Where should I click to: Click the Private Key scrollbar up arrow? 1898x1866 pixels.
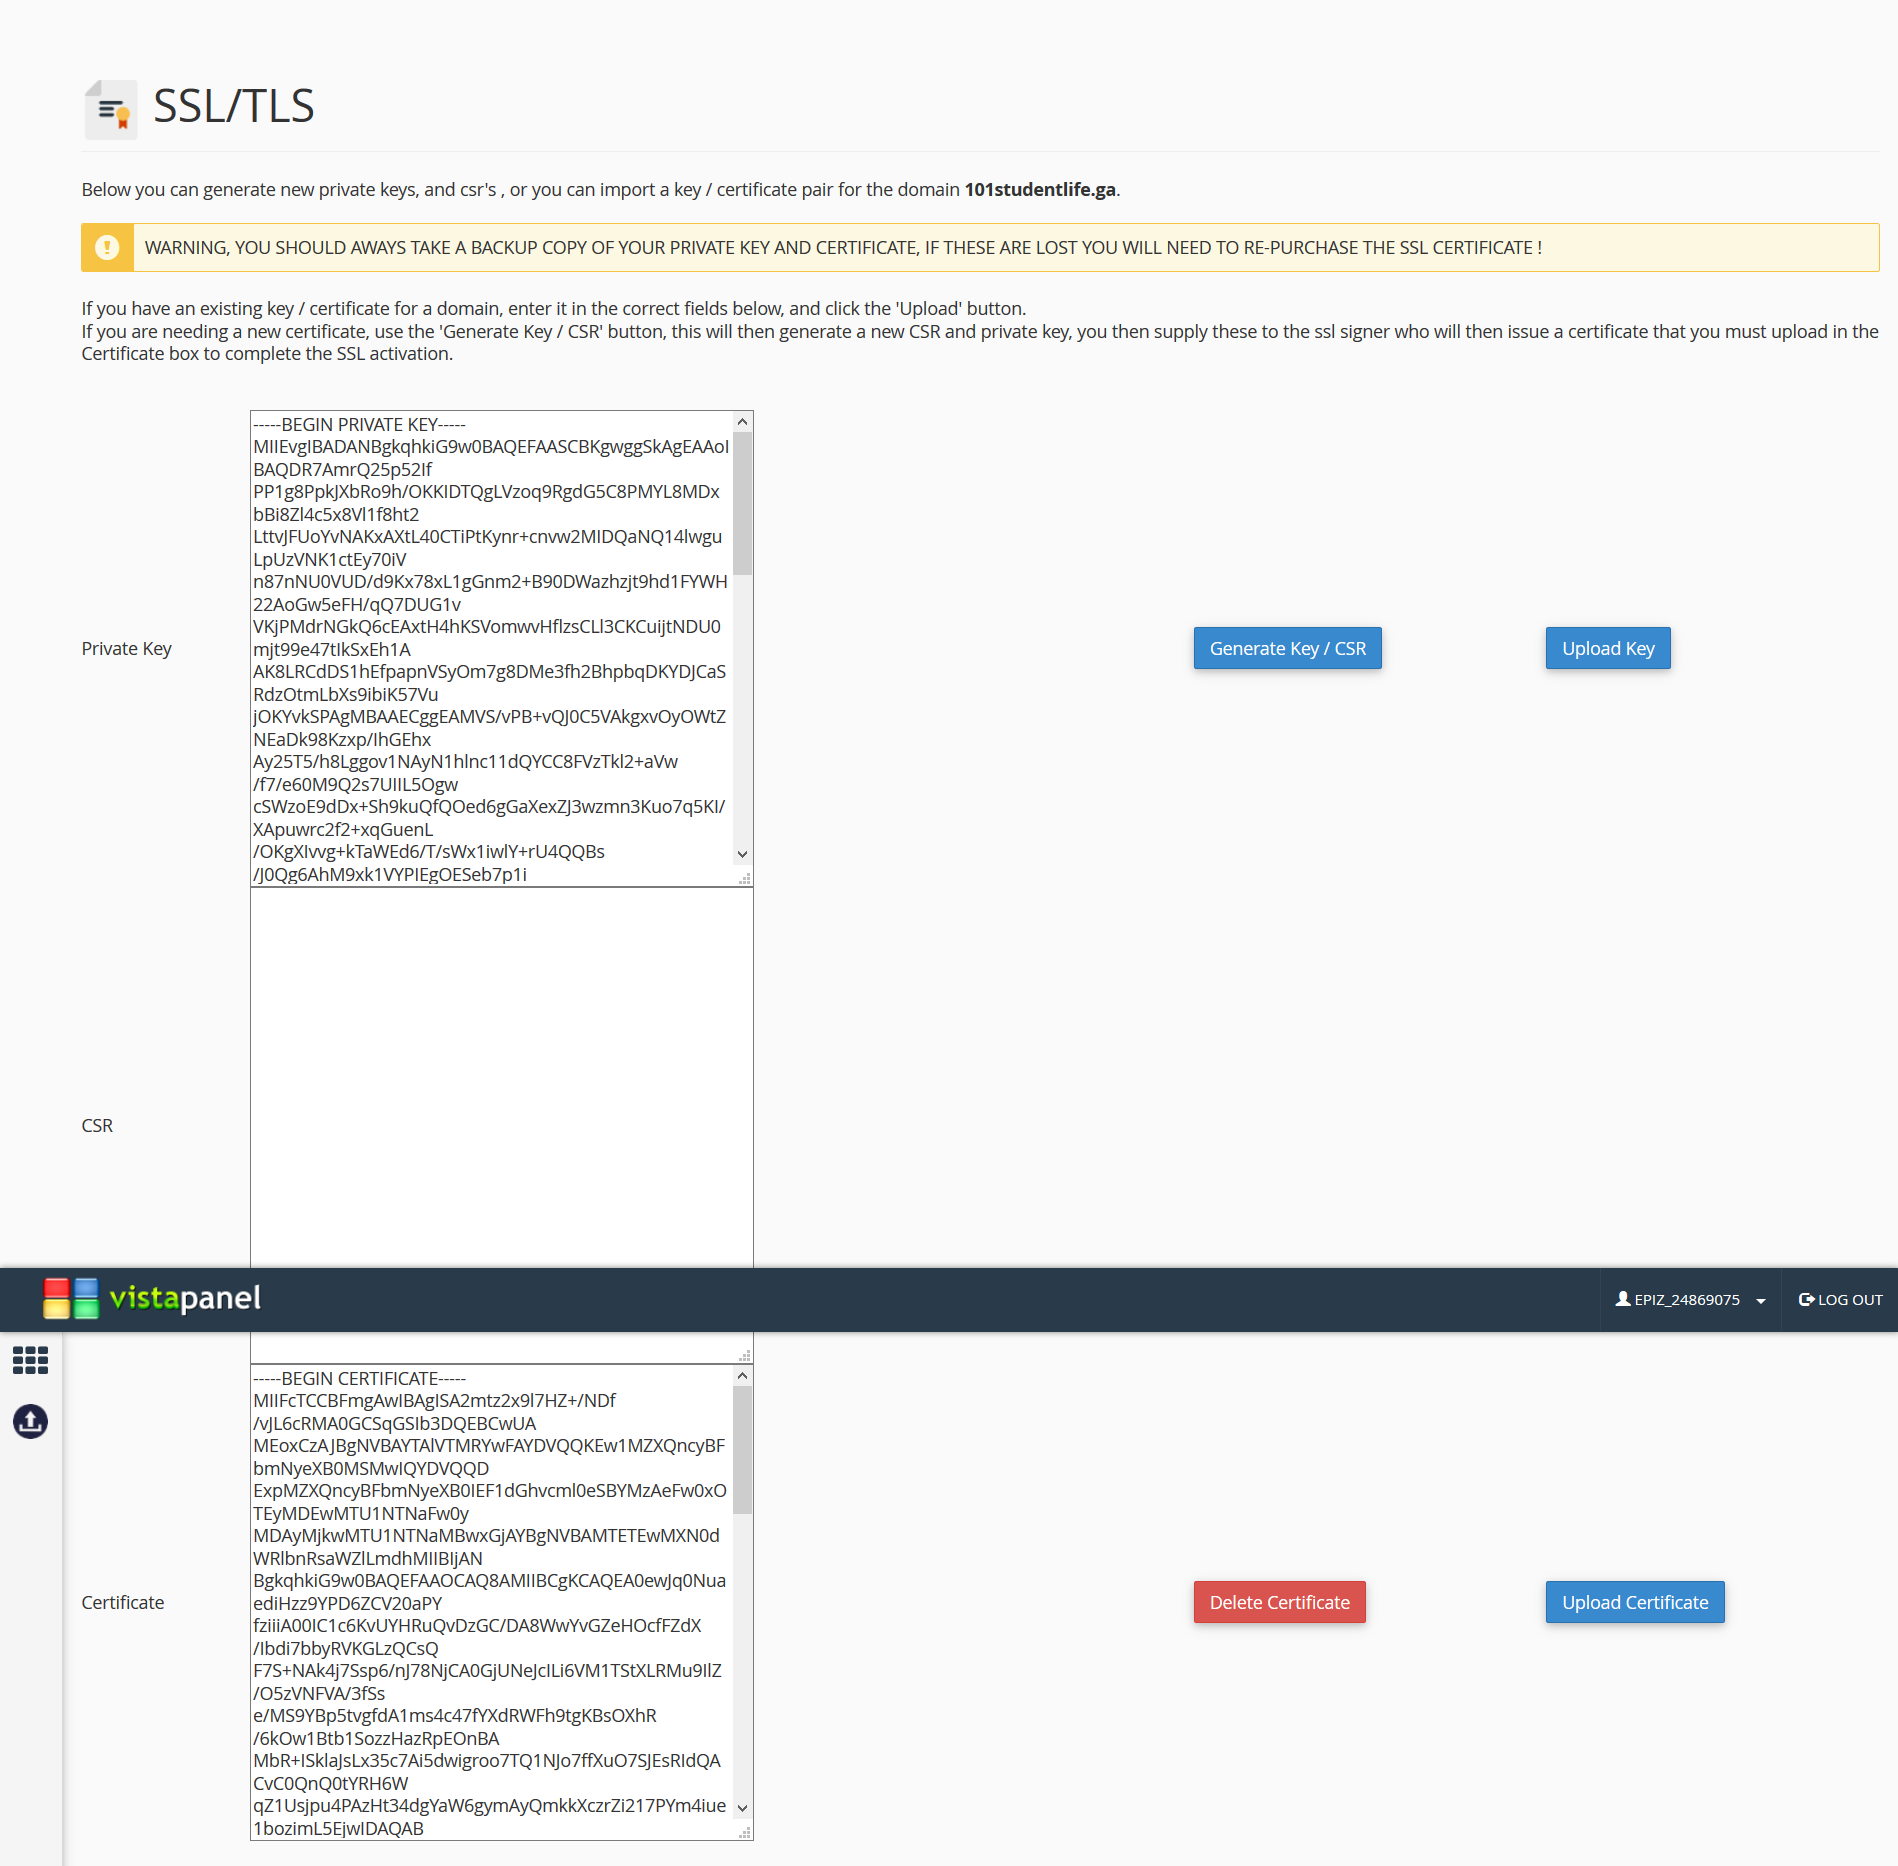click(x=742, y=422)
